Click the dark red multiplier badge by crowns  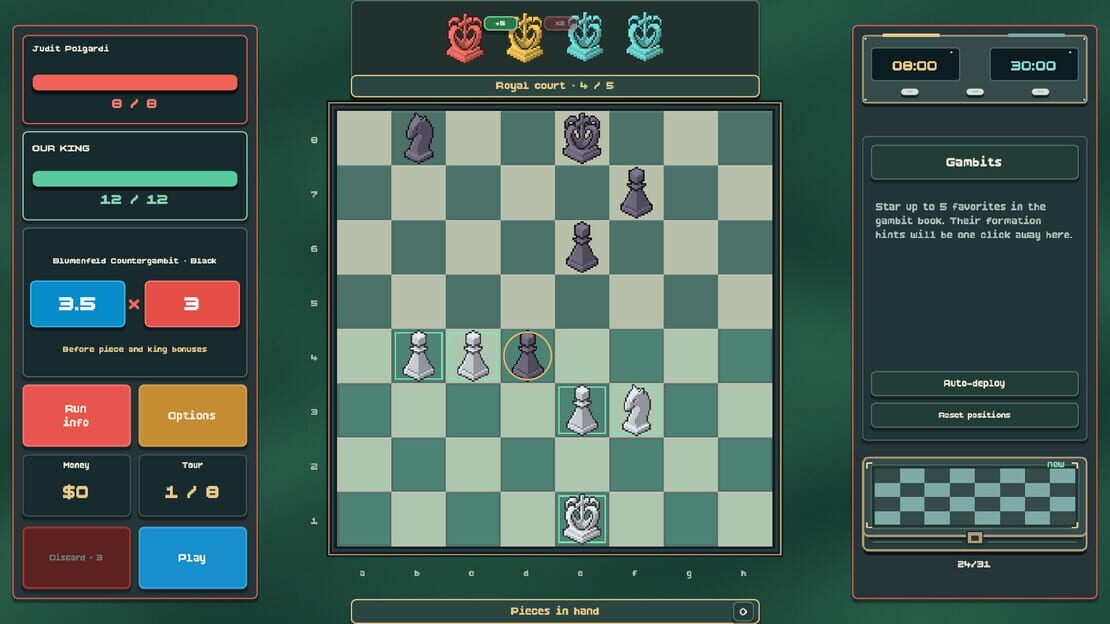pos(559,23)
